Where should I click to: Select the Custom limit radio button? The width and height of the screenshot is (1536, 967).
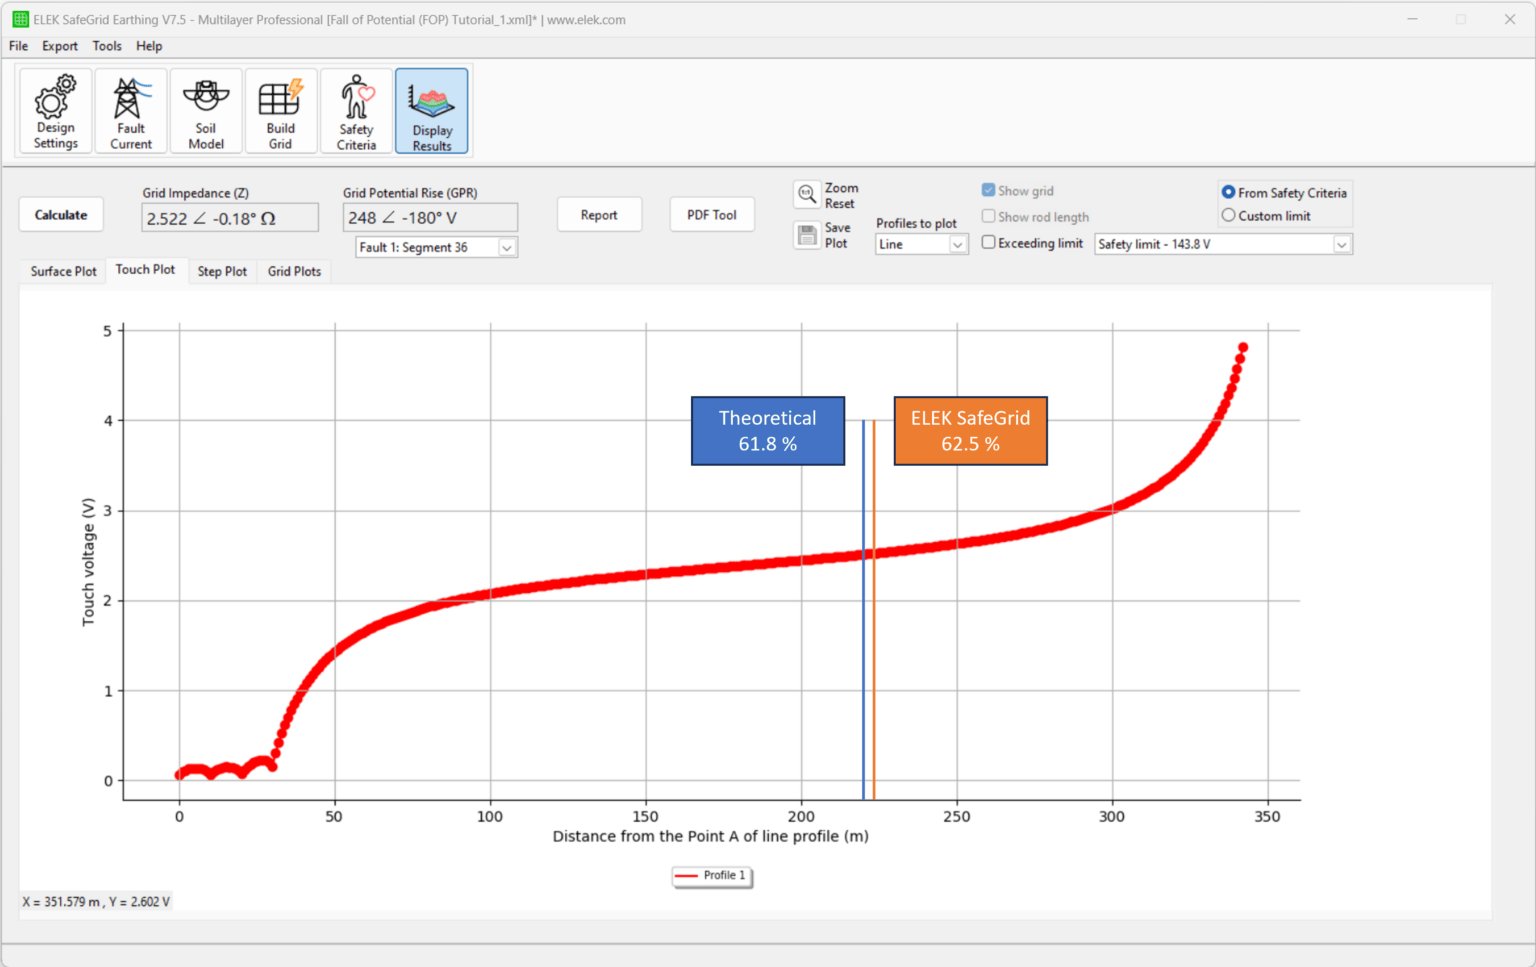[1228, 215]
